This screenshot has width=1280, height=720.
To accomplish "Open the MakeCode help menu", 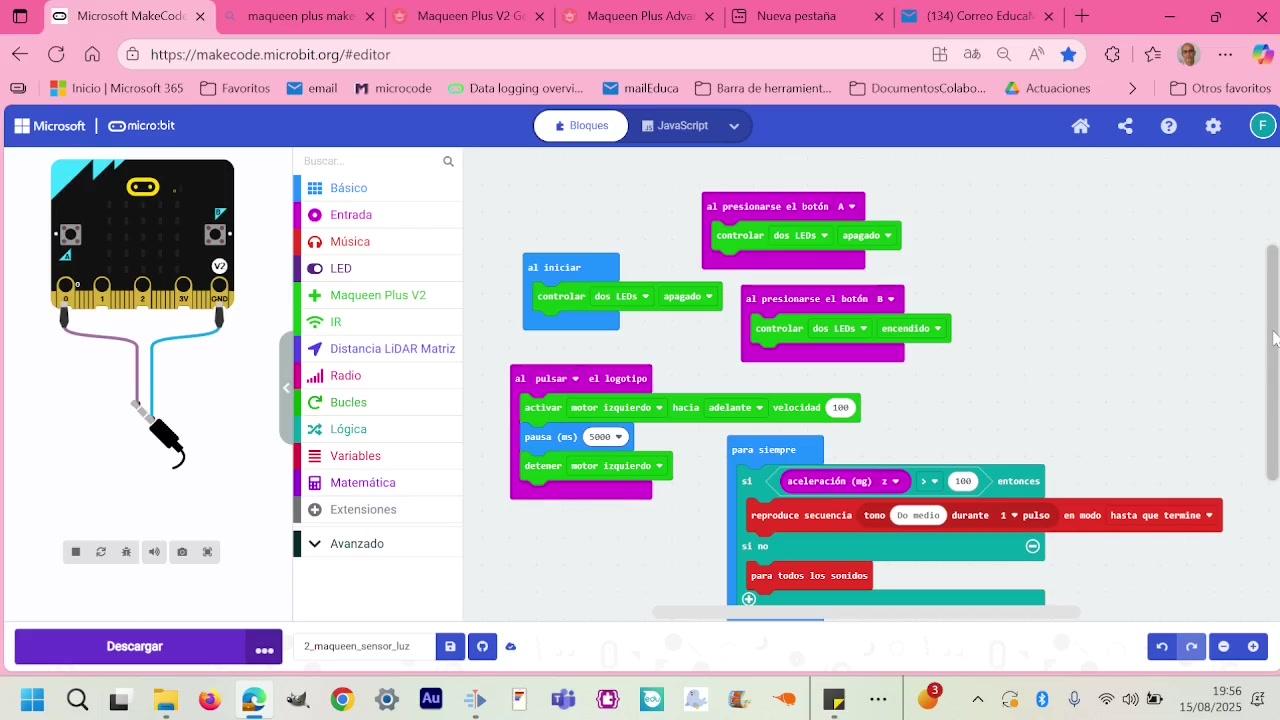I will [1169, 126].
